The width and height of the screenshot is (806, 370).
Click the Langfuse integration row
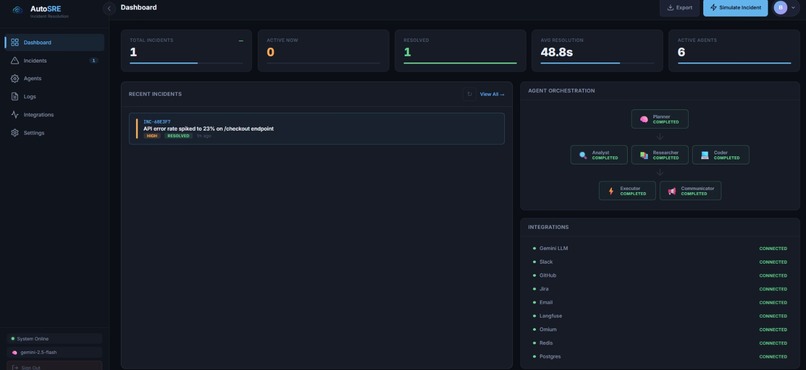(x=660, y=316)
